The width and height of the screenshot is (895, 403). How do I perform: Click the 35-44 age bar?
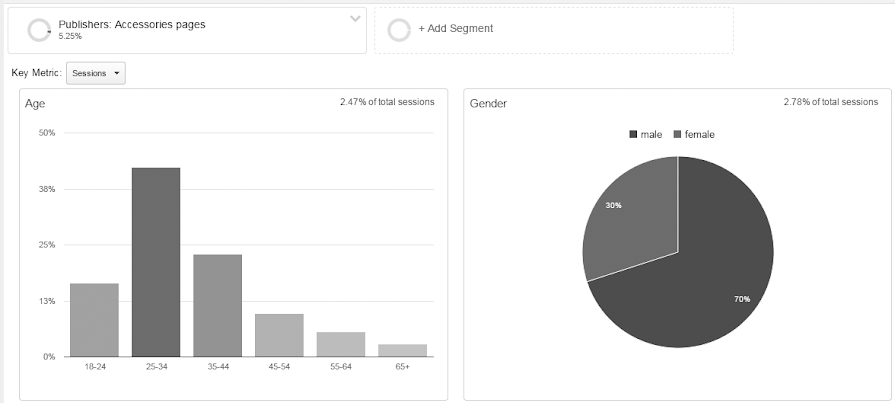218,305
